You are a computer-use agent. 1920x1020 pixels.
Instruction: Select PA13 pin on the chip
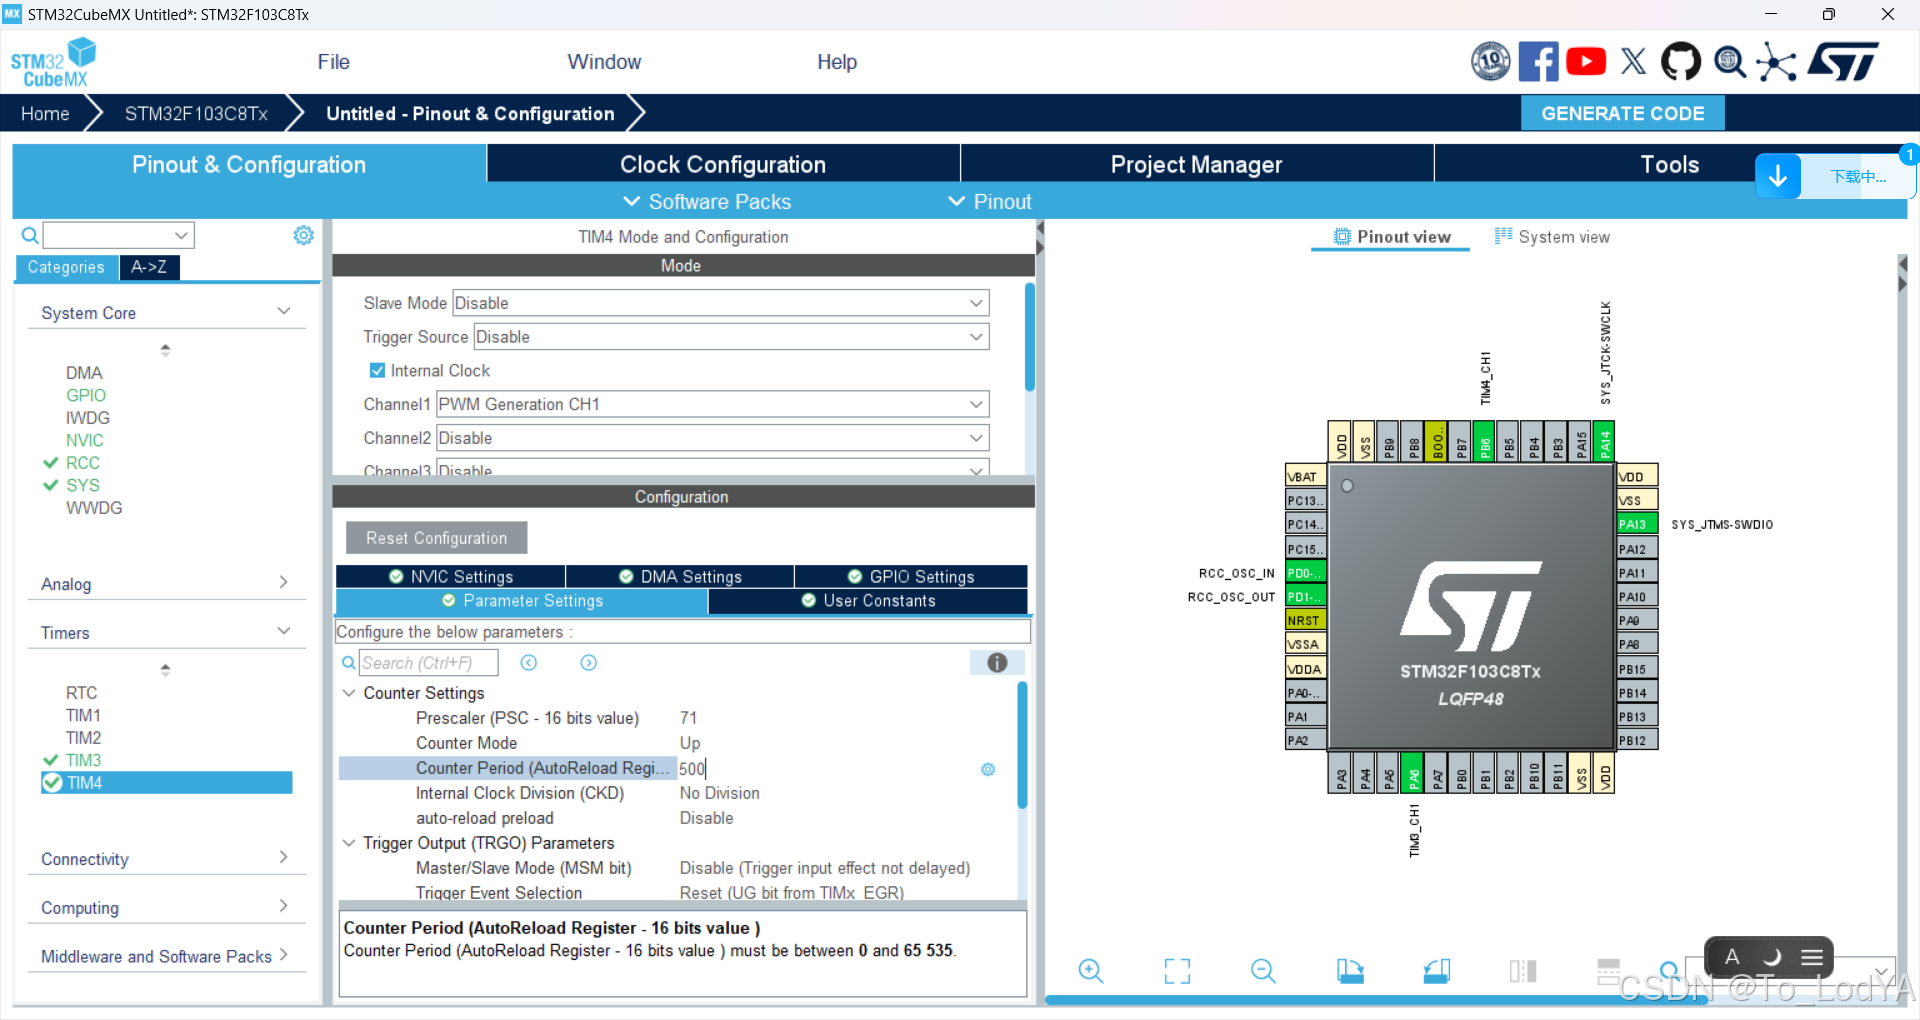1637,524
